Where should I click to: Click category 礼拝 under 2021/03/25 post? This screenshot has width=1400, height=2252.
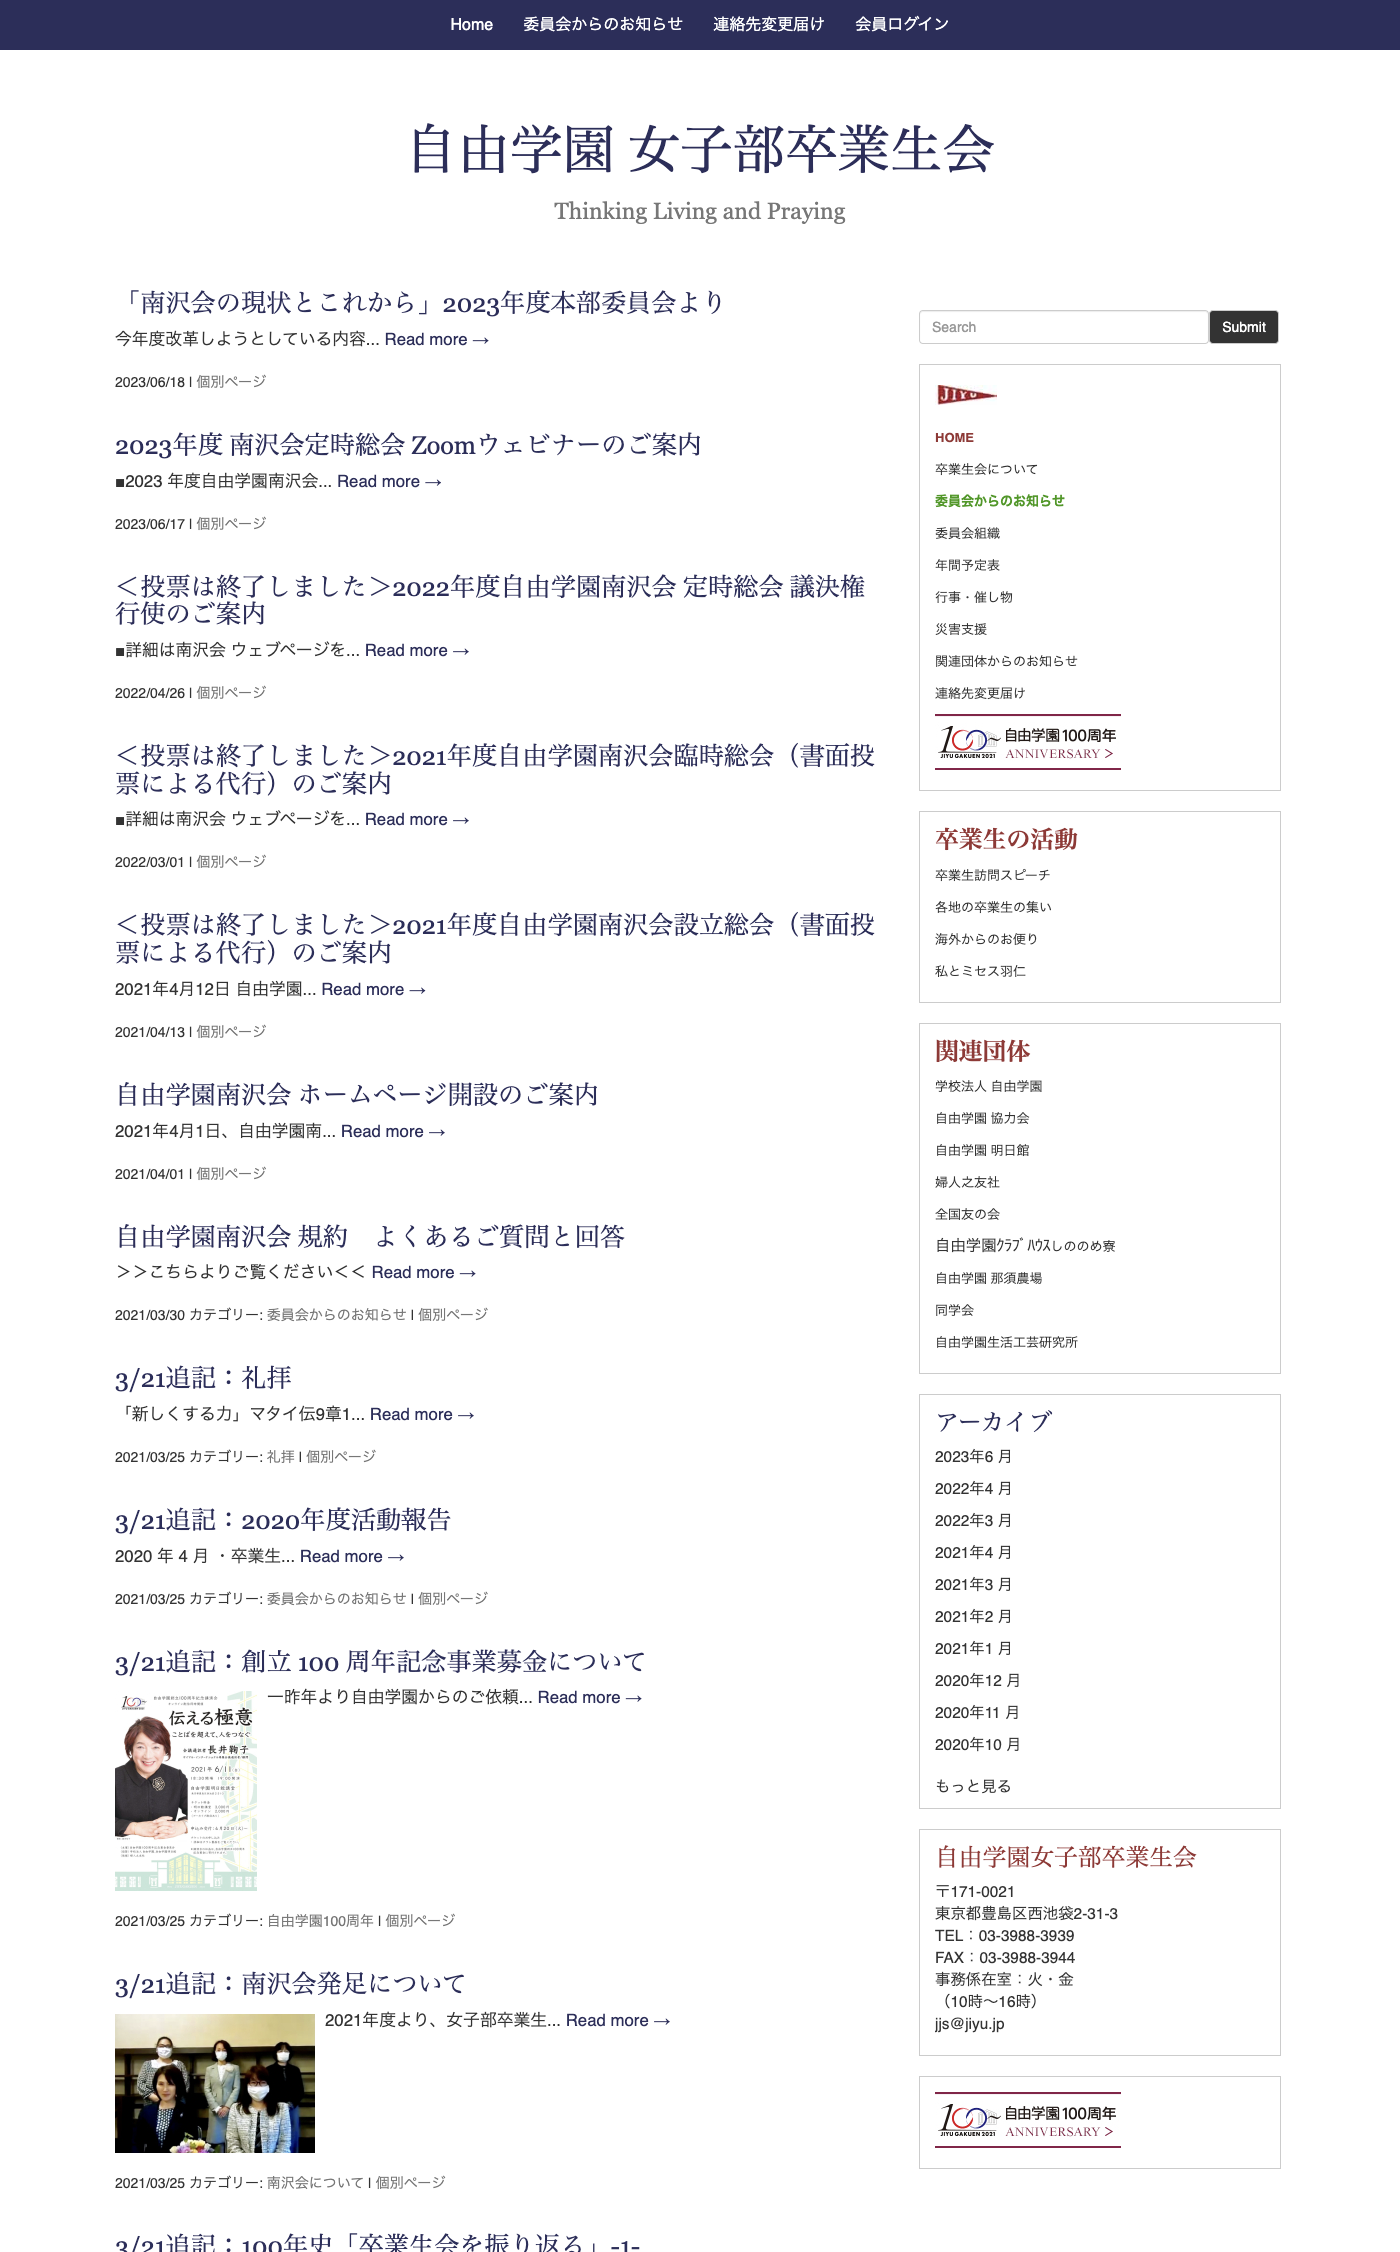281,1457
